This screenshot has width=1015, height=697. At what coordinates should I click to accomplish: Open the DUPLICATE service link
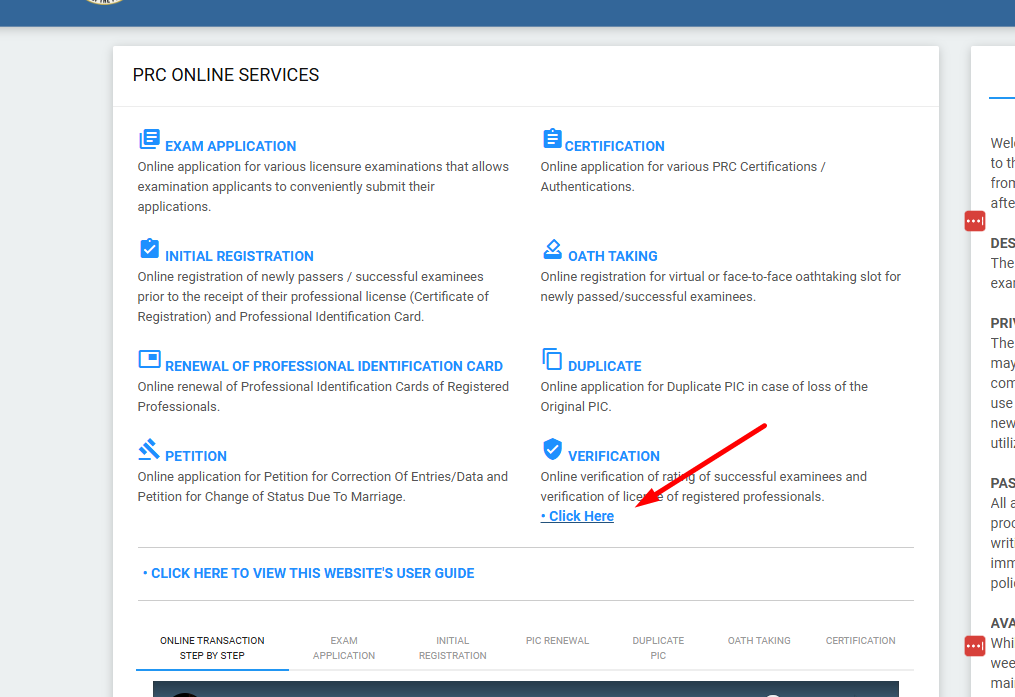click(x=605, y=366)
